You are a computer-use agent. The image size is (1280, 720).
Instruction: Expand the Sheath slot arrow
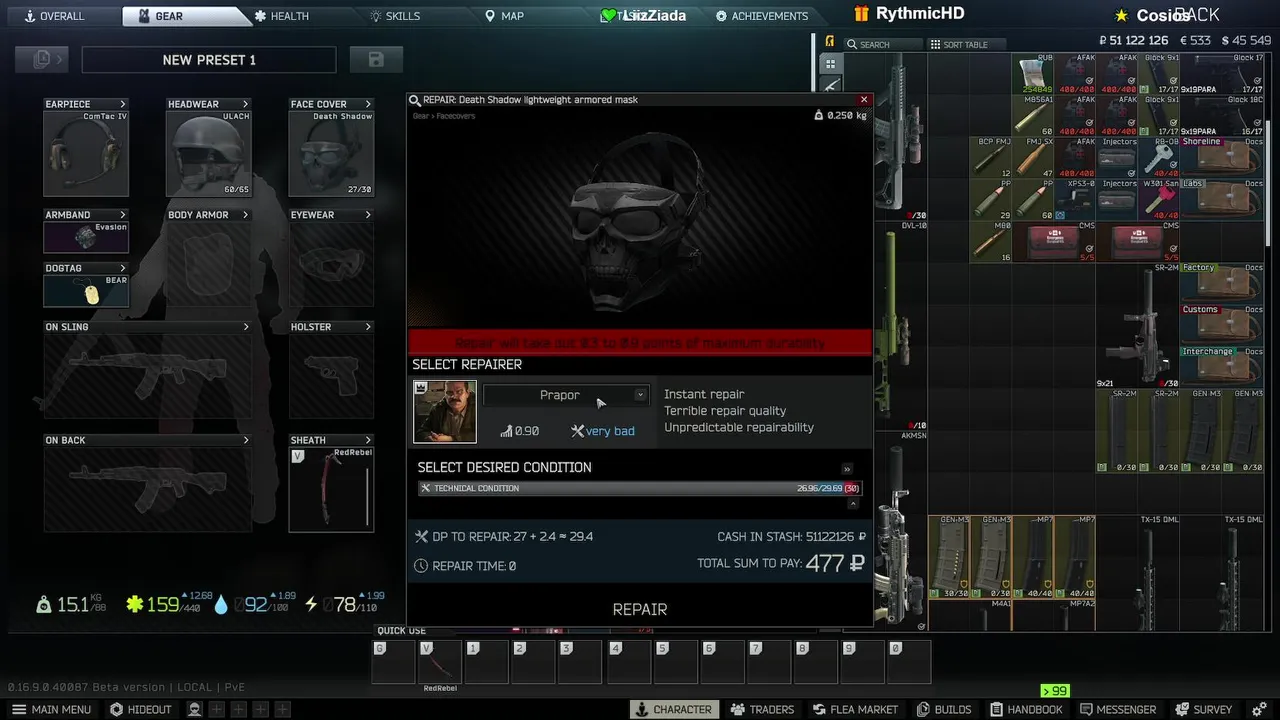368,440
